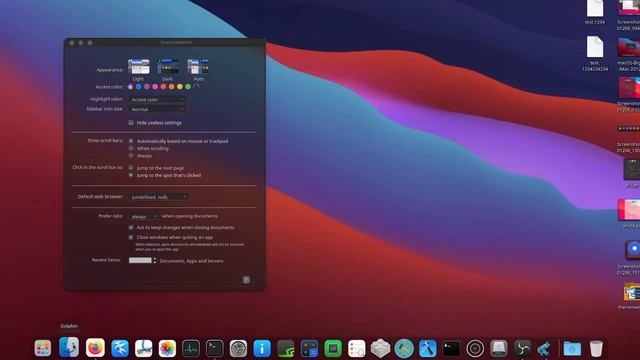Open green chip CPU icon in dock
640x360 pixels.
[333, 348]
